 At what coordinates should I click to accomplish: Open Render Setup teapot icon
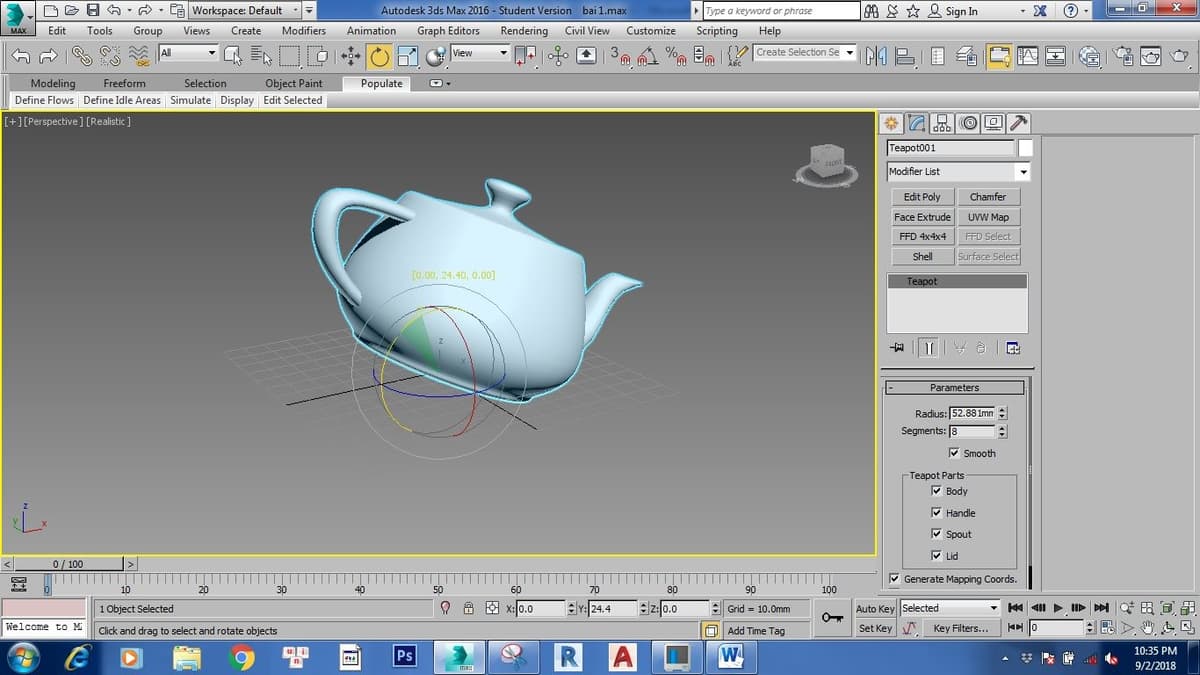click(x=1124, y=57)
